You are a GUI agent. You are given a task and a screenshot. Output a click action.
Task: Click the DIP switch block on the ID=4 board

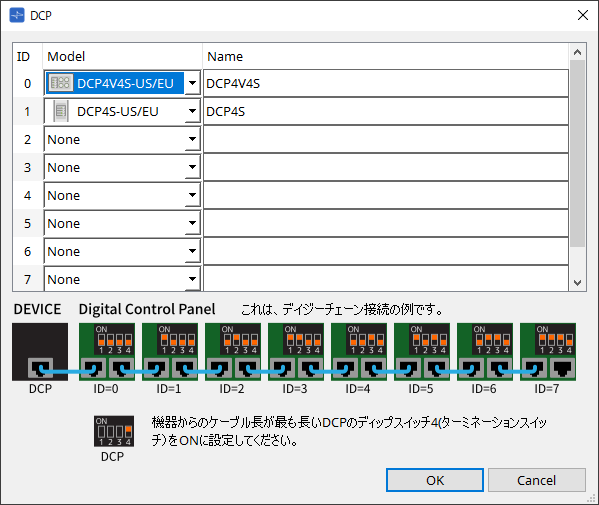pos(367,339)
